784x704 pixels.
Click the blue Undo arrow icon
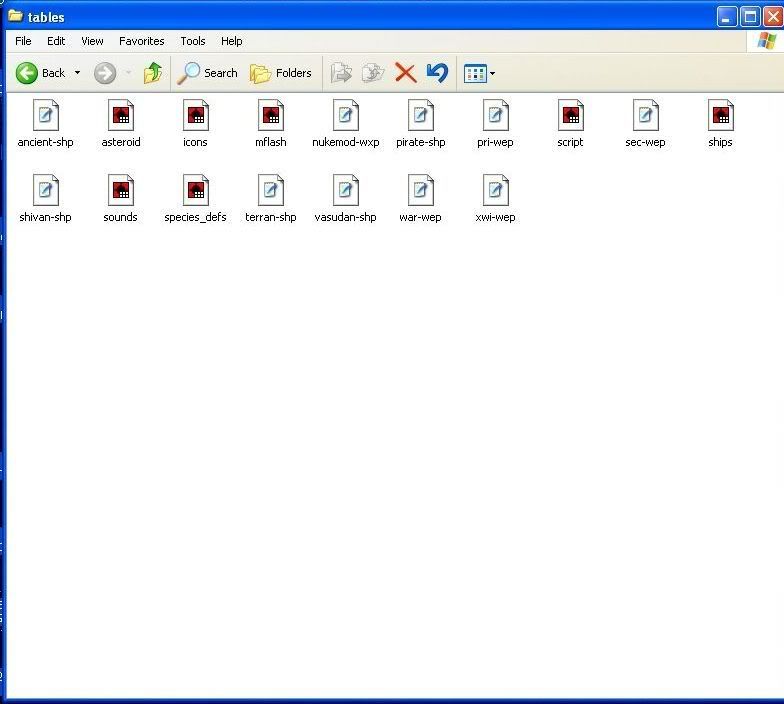(438, 73)
